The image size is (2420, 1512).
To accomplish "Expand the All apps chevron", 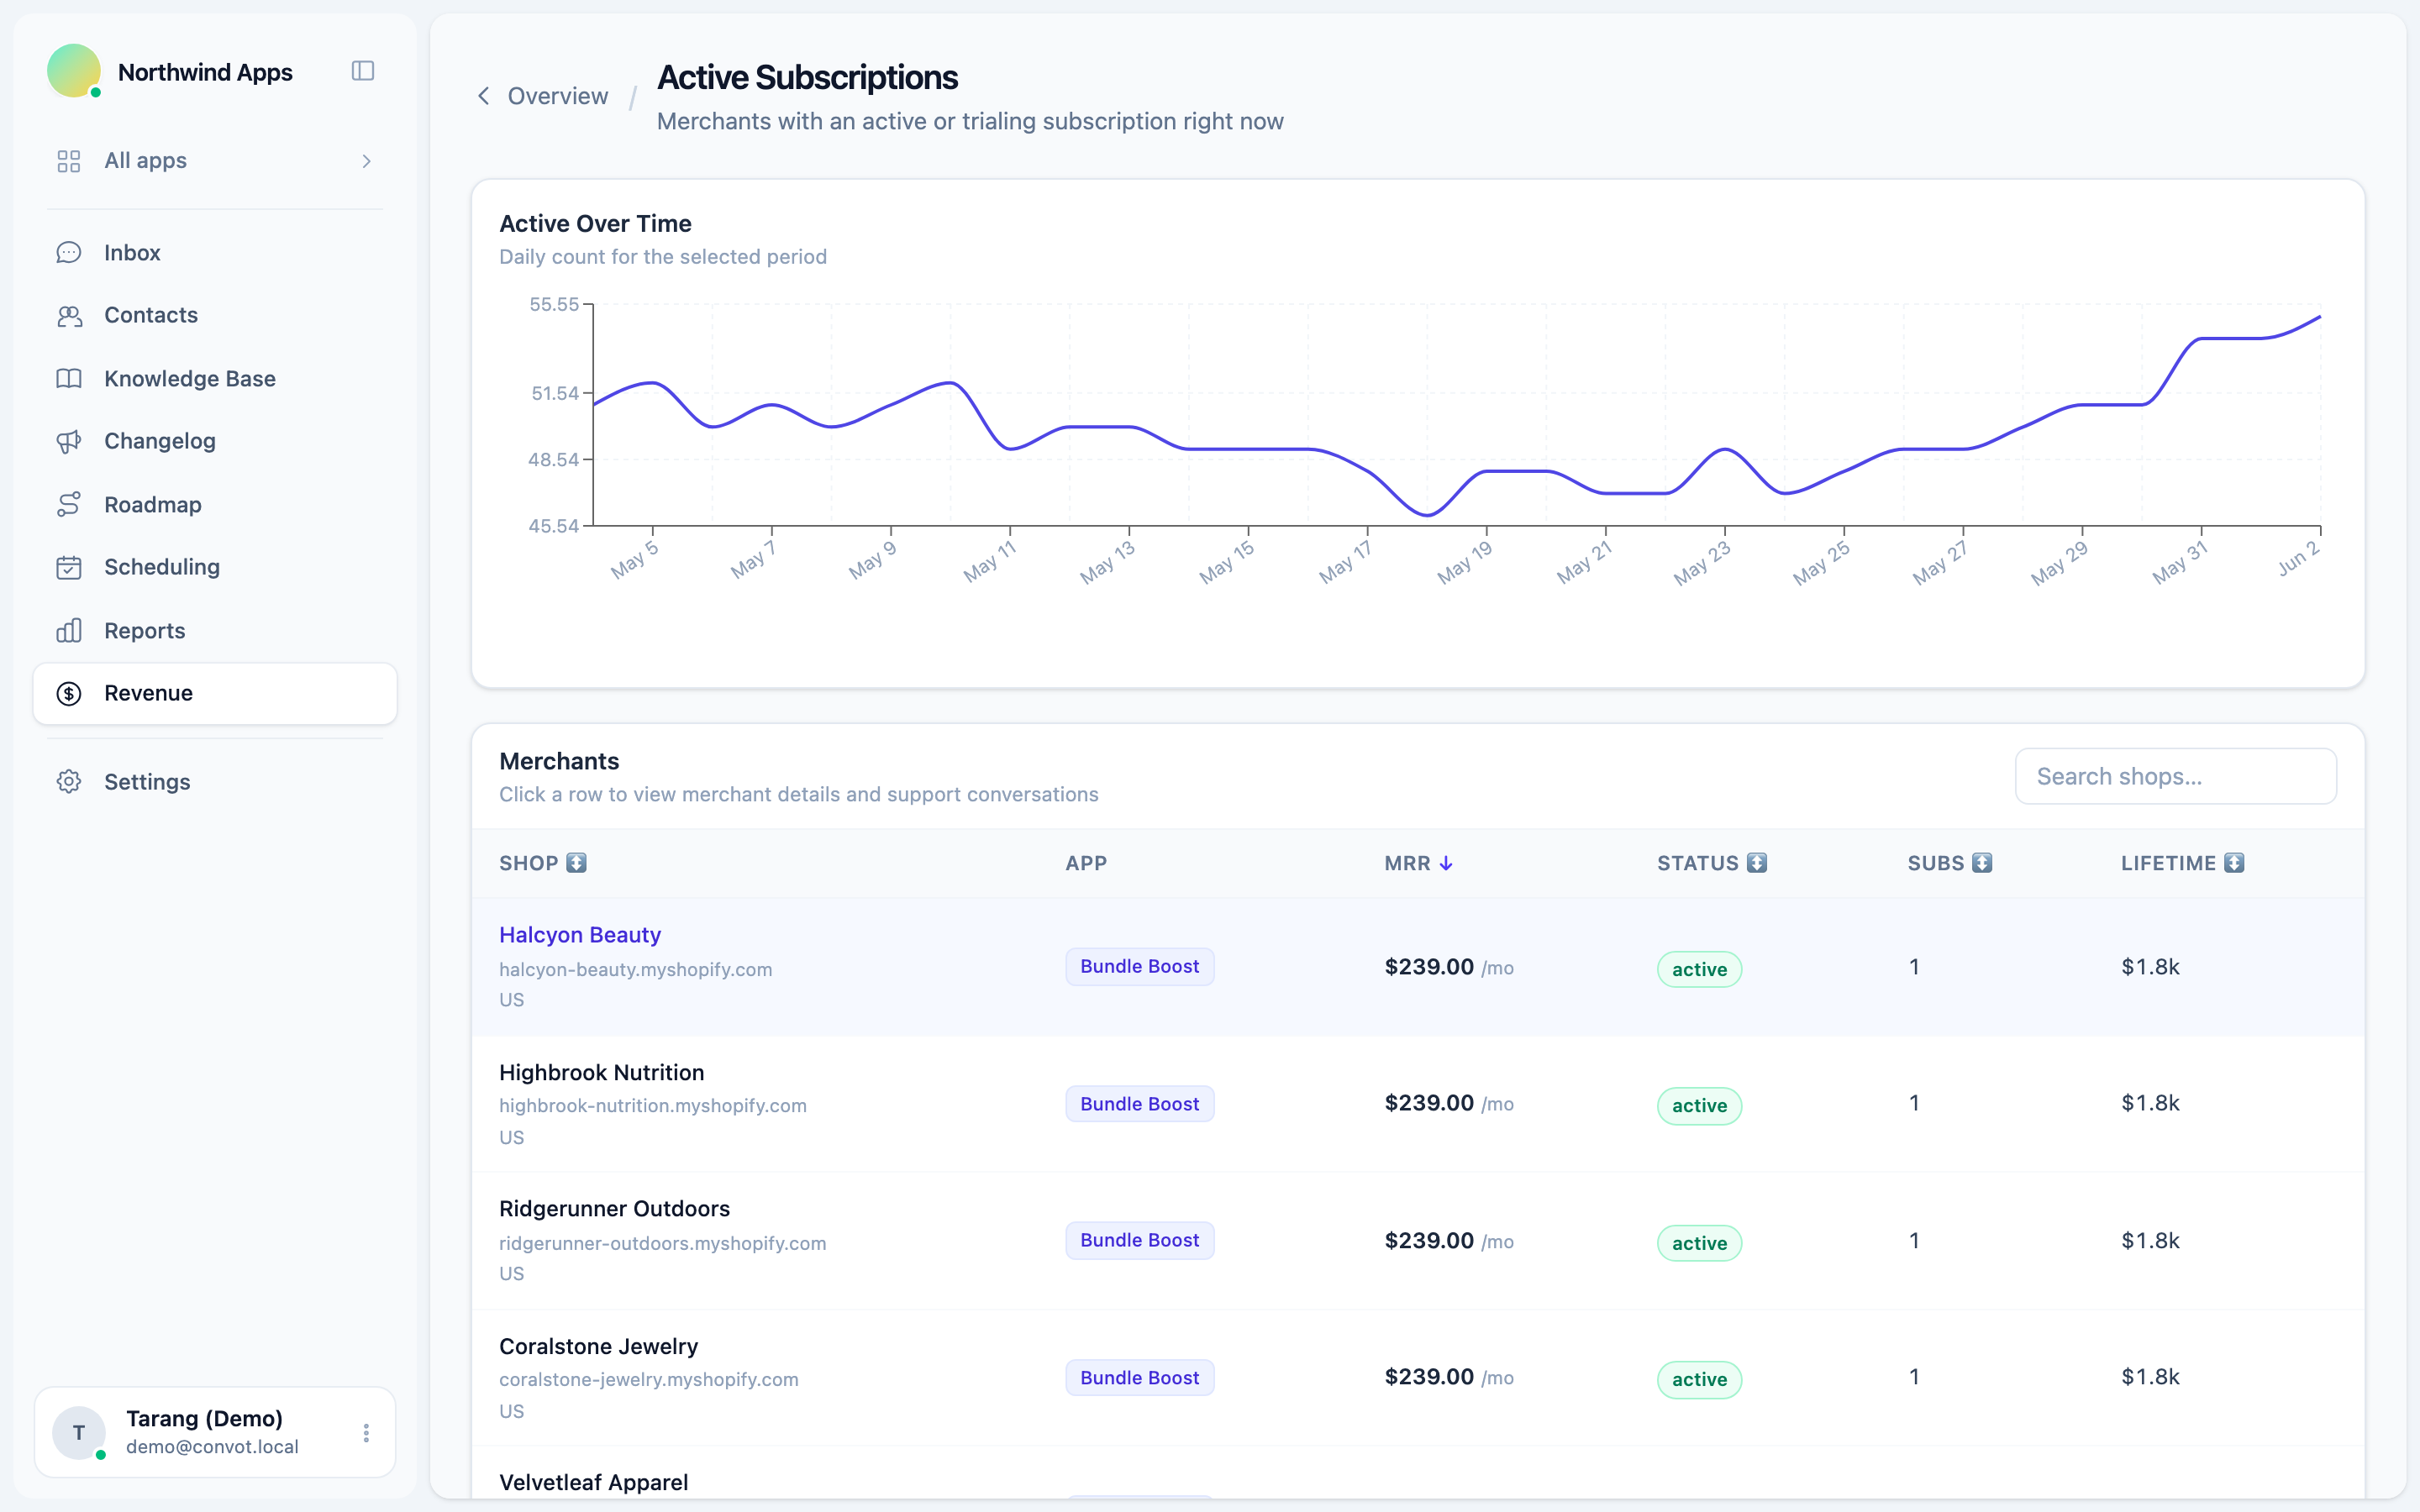I will tap(367, 161).
